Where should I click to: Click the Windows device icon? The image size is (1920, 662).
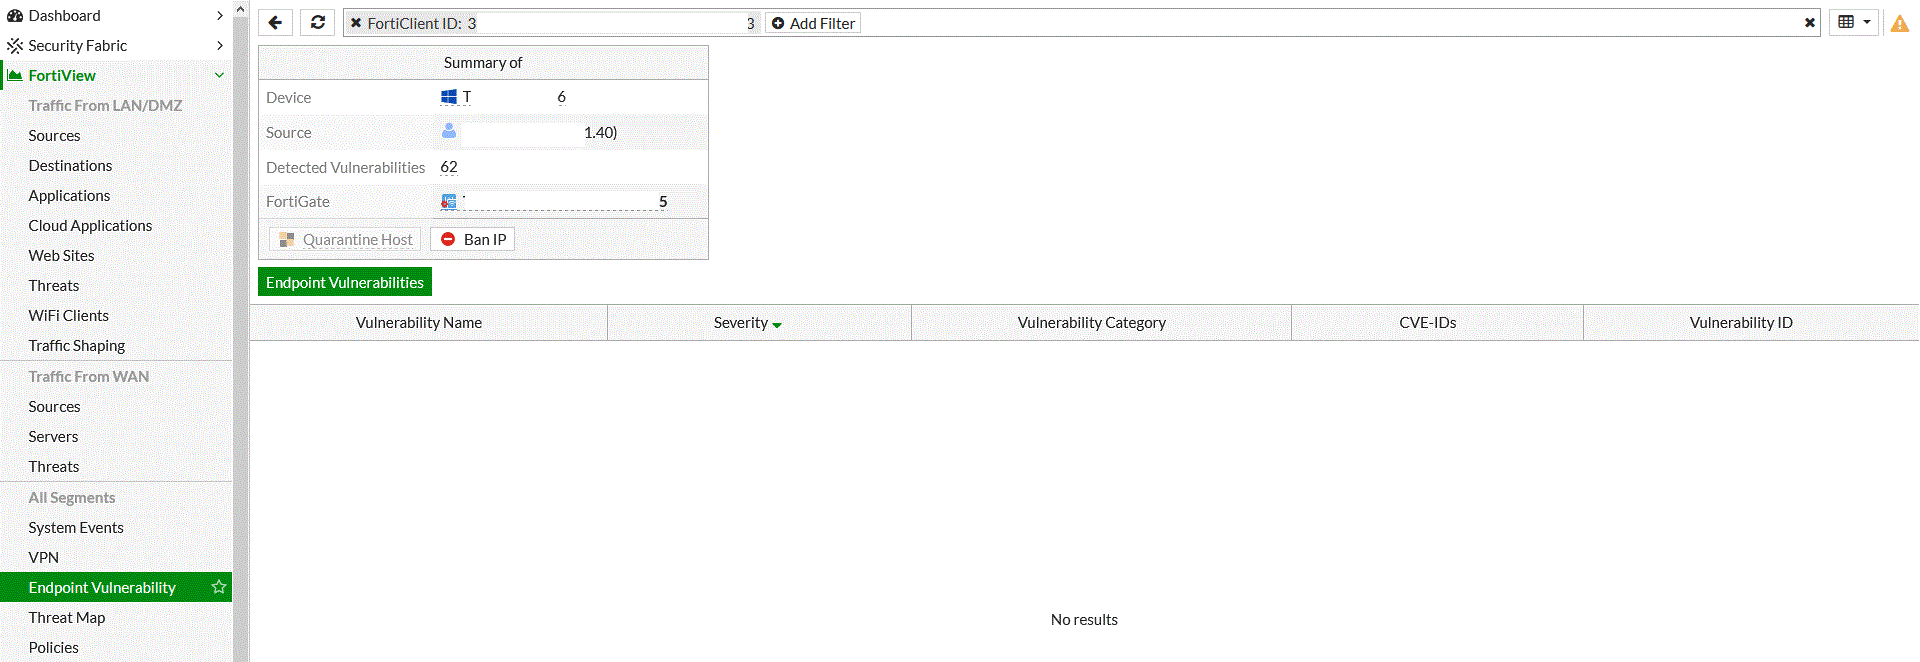449,97
